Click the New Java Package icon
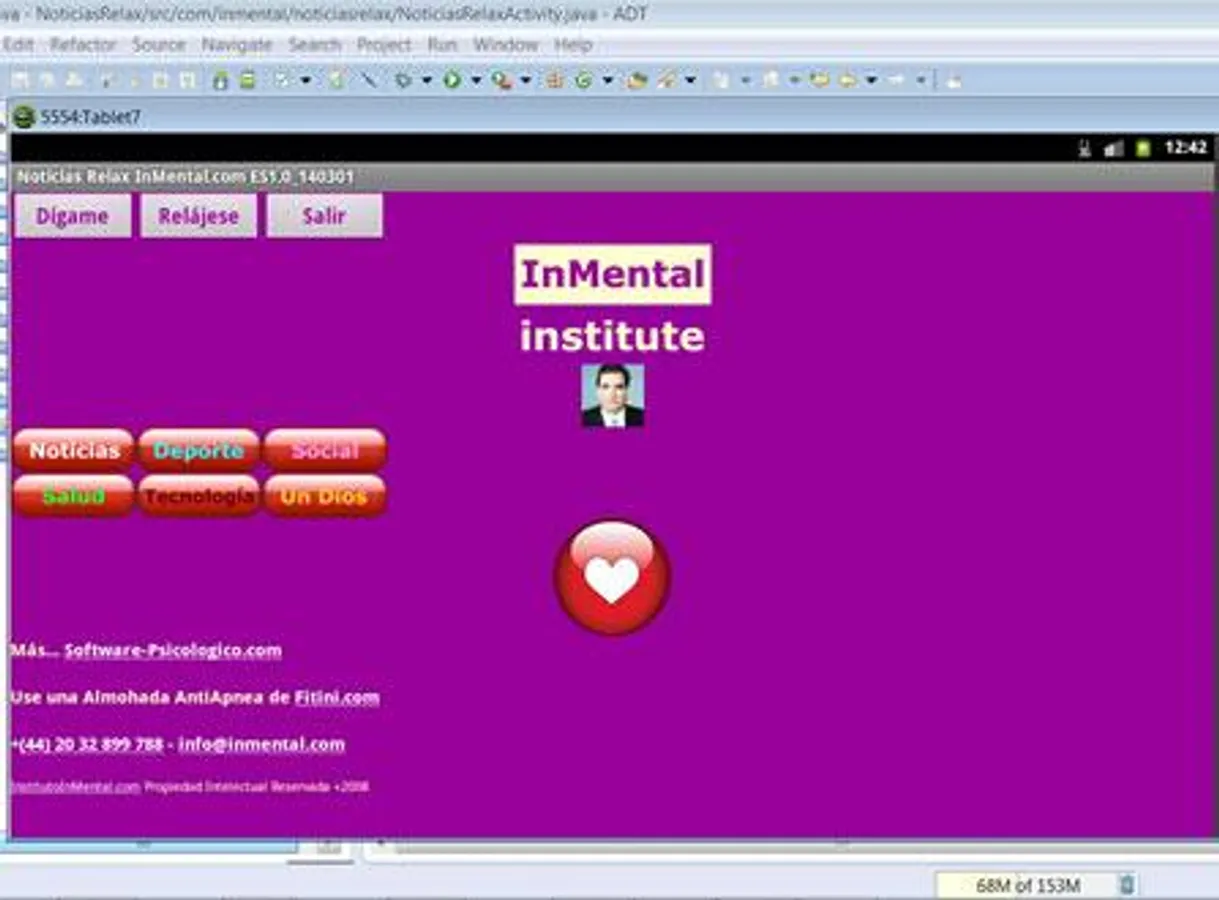The width and height of the screenshot is (1219, 900). point(555,80)
